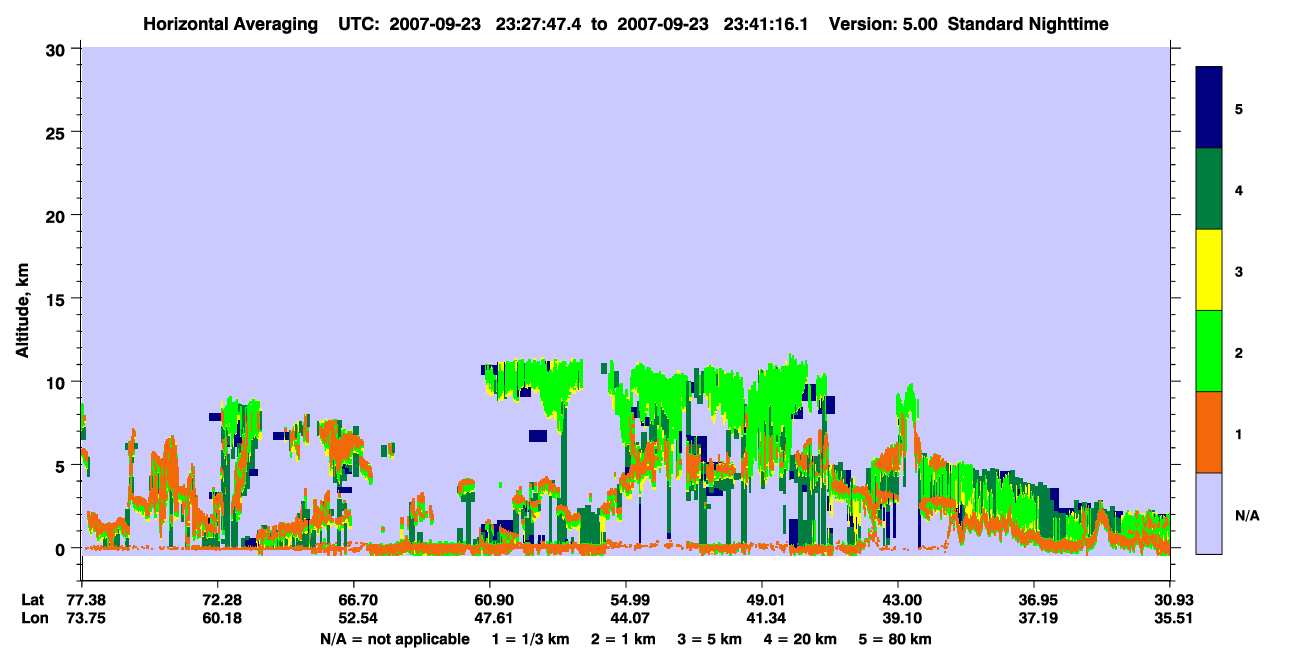The height and width of the screenshot is (667, 1300).
Task: Click the color bar label 4
Action: coord(1239,190)
